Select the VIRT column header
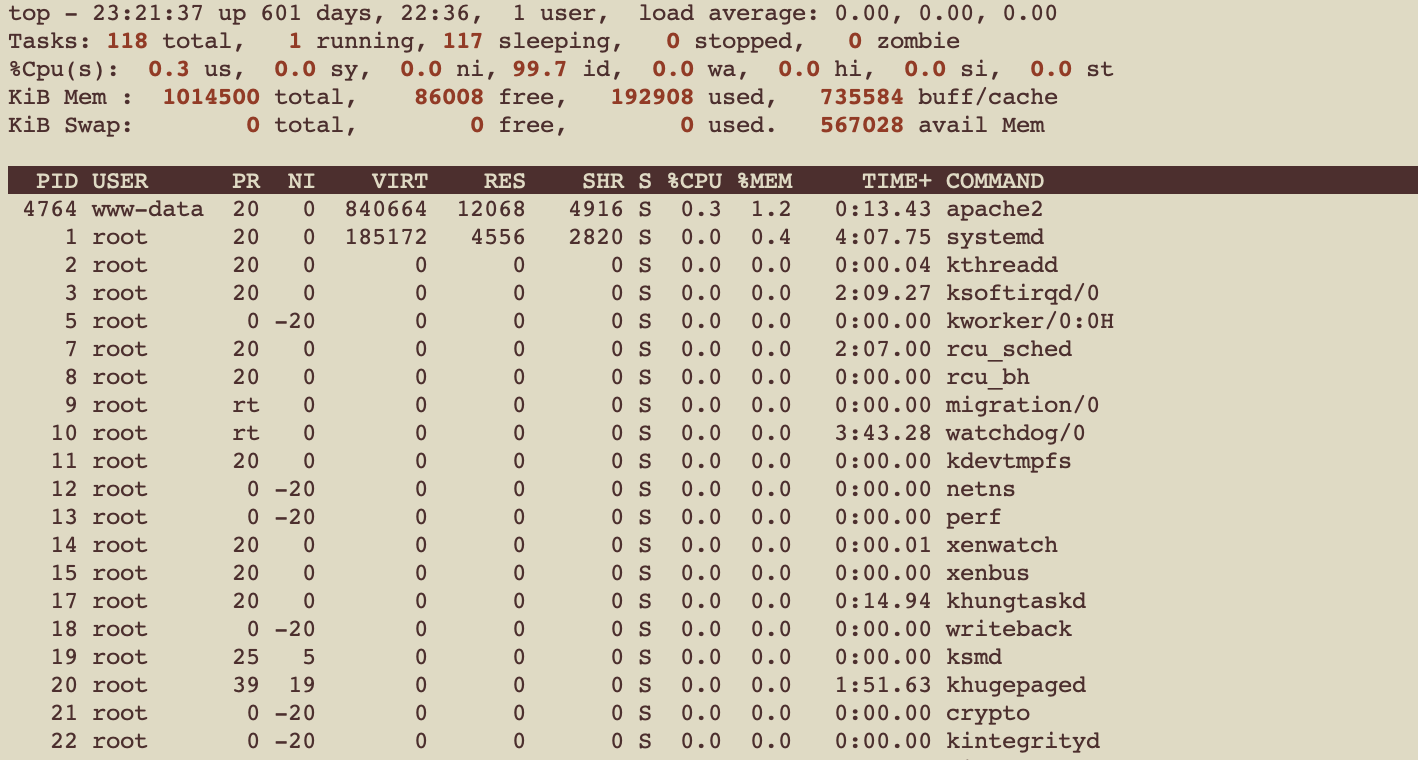The width and height of the screenshot is (1418, 760). 400,181
